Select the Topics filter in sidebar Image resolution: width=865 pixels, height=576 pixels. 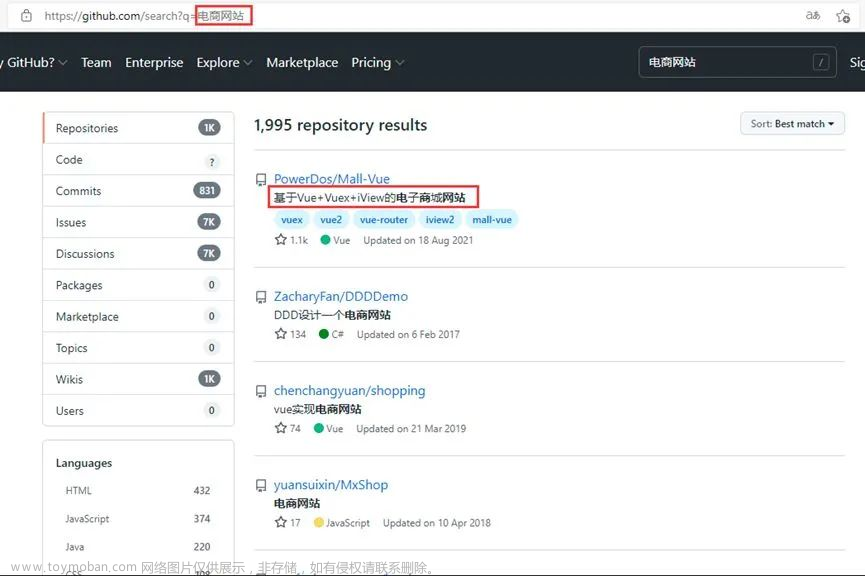(138, 348)
